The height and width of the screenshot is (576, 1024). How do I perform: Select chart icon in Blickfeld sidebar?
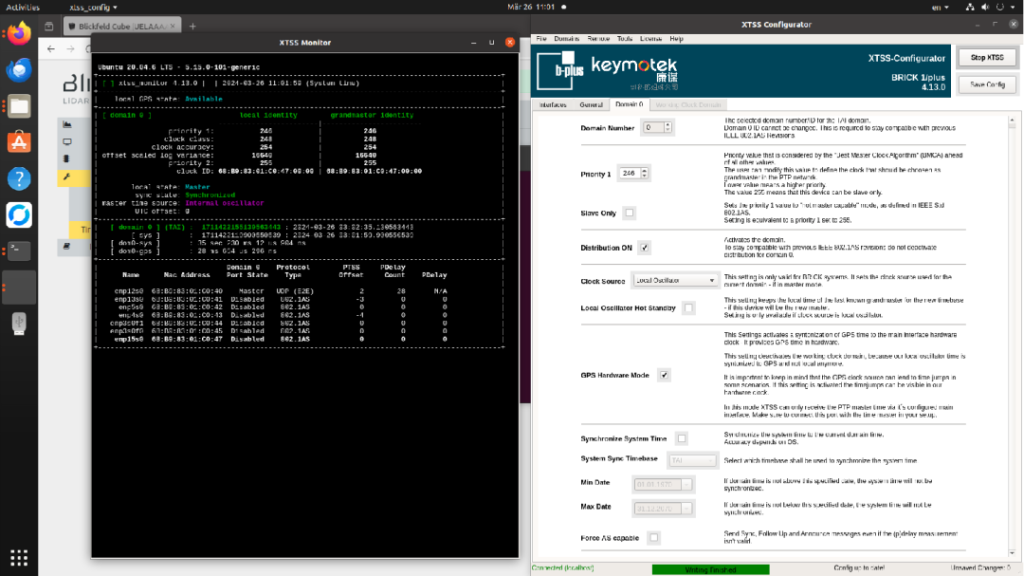(x=67, y=124)
